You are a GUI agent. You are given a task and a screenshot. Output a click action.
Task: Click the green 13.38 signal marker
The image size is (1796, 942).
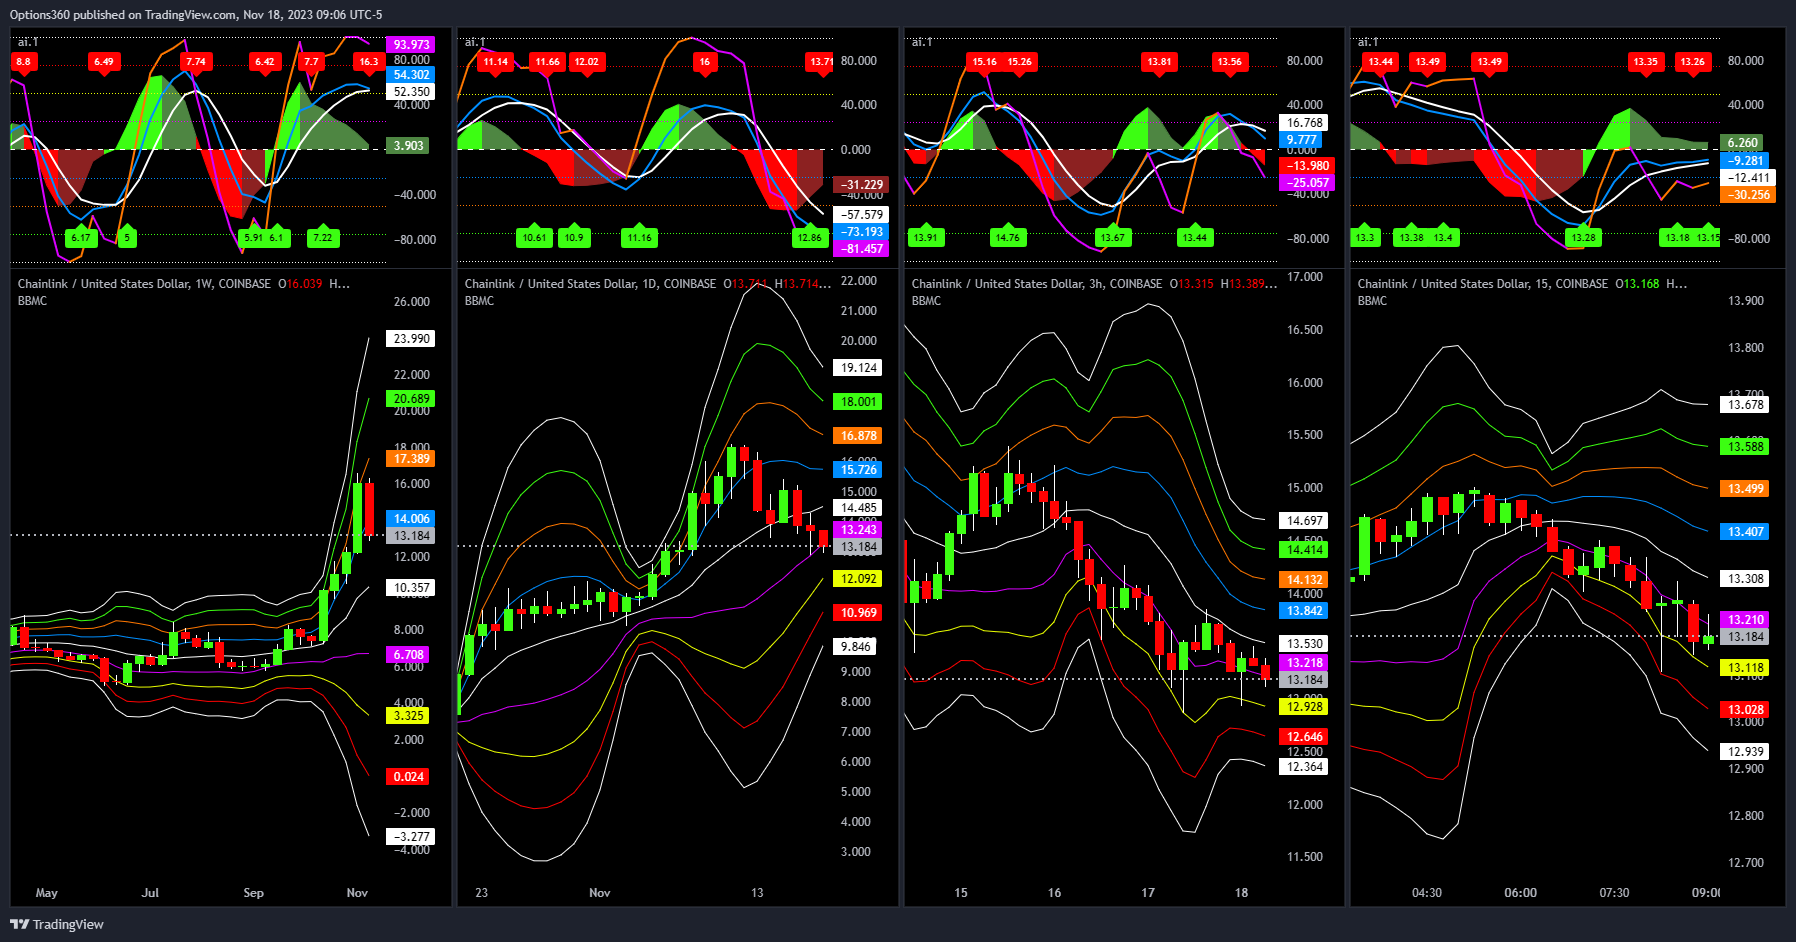(x=1412, y=237)
